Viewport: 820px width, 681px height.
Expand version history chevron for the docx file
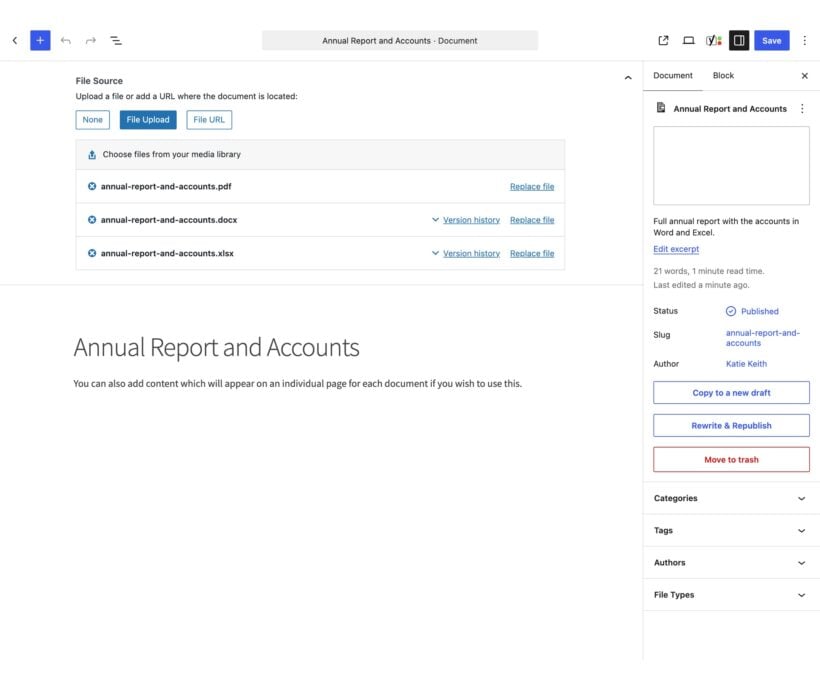435,220
